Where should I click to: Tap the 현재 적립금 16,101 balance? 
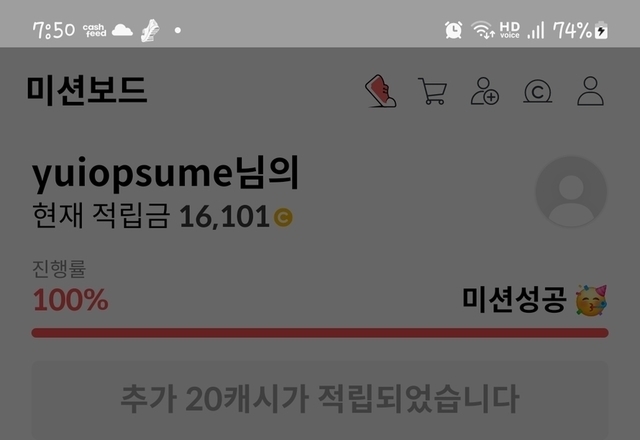pyautogui.click(x=162, y=216)
